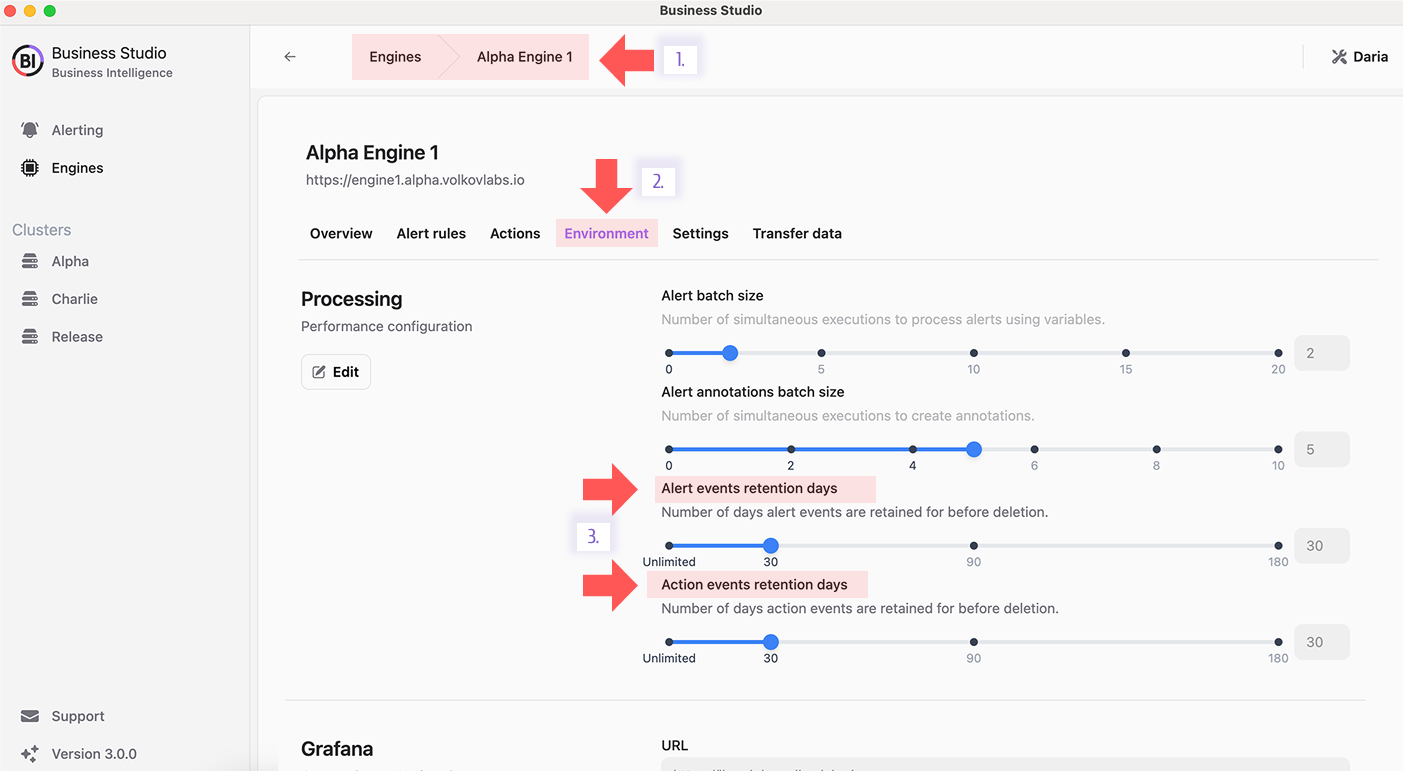Open the Release cluster
The image size is (1403, 771).
tap(77, 337)
